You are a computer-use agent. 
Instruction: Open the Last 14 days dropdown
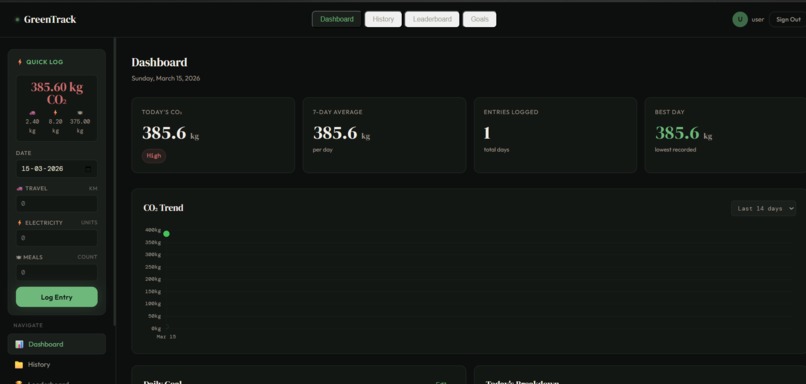pos(763,208)
